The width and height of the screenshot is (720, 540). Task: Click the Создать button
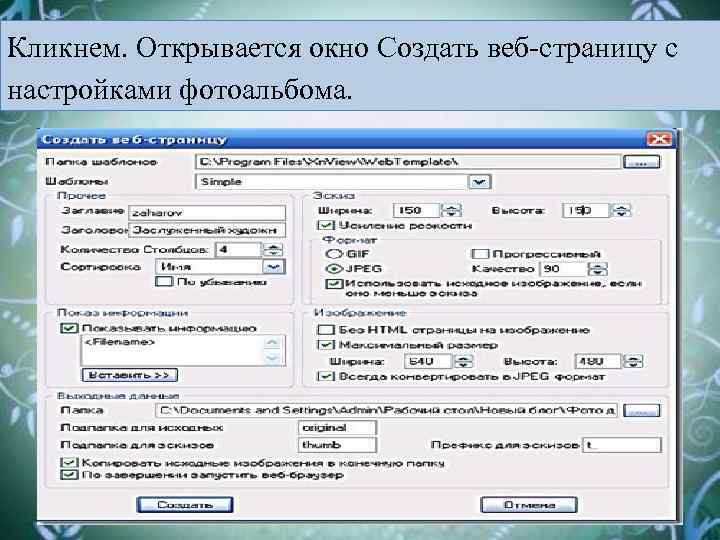coord(185,505)
